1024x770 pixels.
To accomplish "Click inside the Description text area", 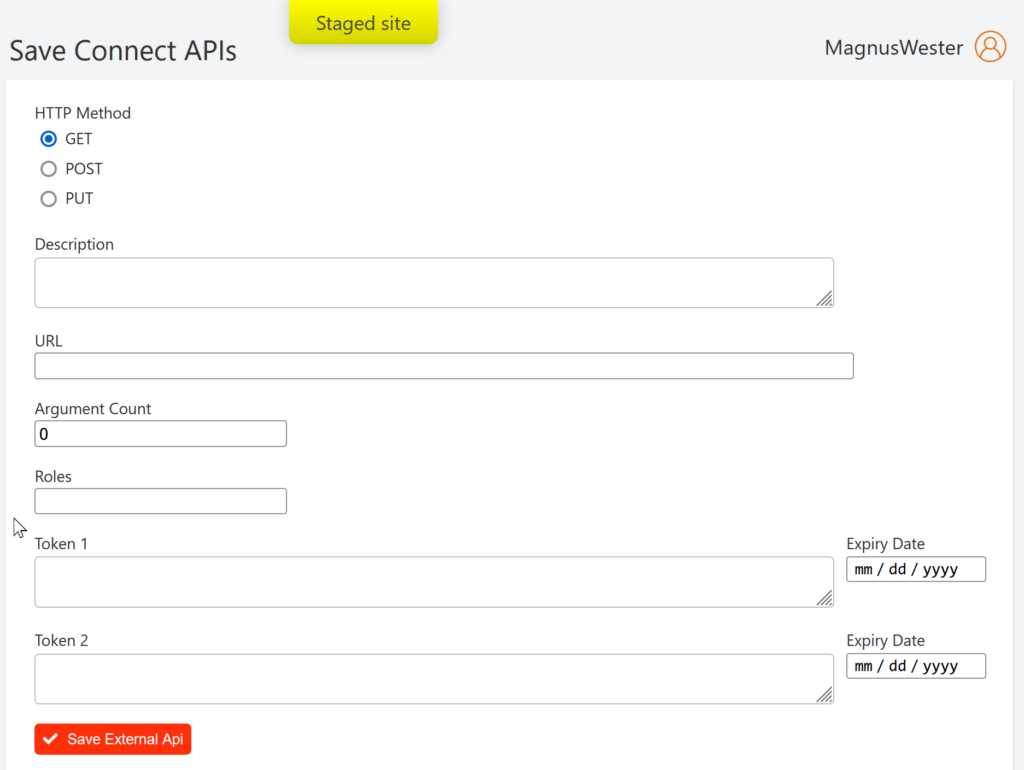I will (x=430, y=280).
